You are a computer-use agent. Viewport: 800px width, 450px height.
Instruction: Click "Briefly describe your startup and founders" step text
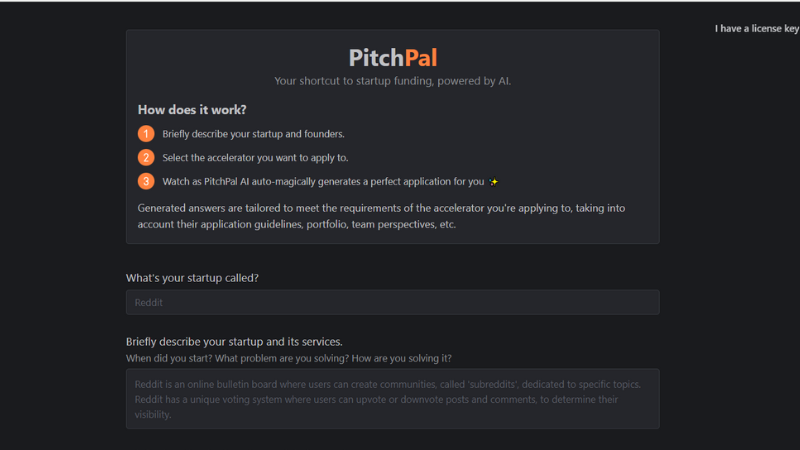point(254,134)
